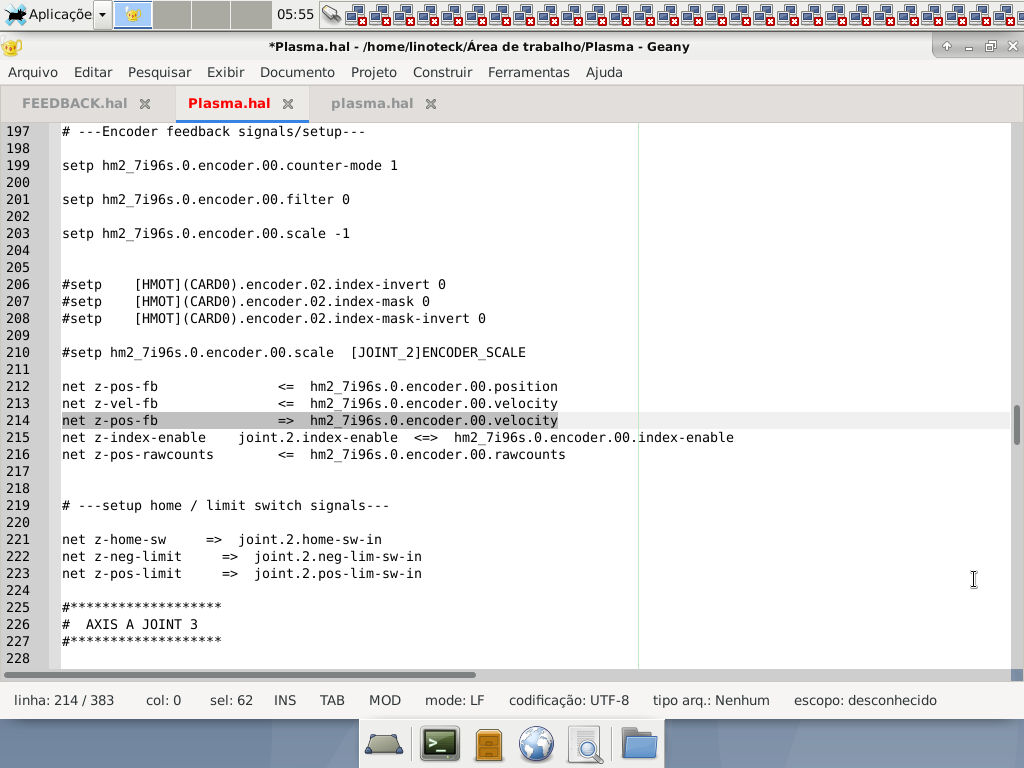Open the Editar menu
Image resolution: width=1024 pixels, height=768 pixels.
tap(93, 72)
